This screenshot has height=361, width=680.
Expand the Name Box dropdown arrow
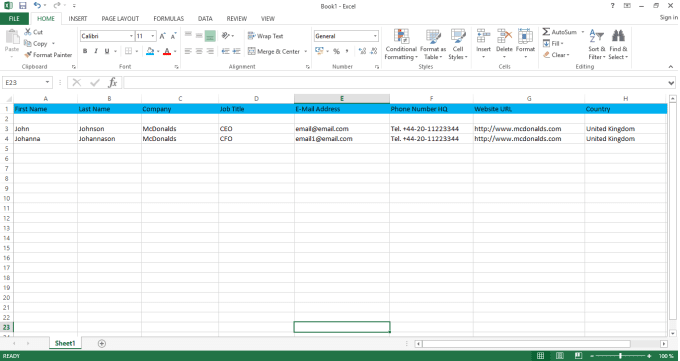[47, 82]
